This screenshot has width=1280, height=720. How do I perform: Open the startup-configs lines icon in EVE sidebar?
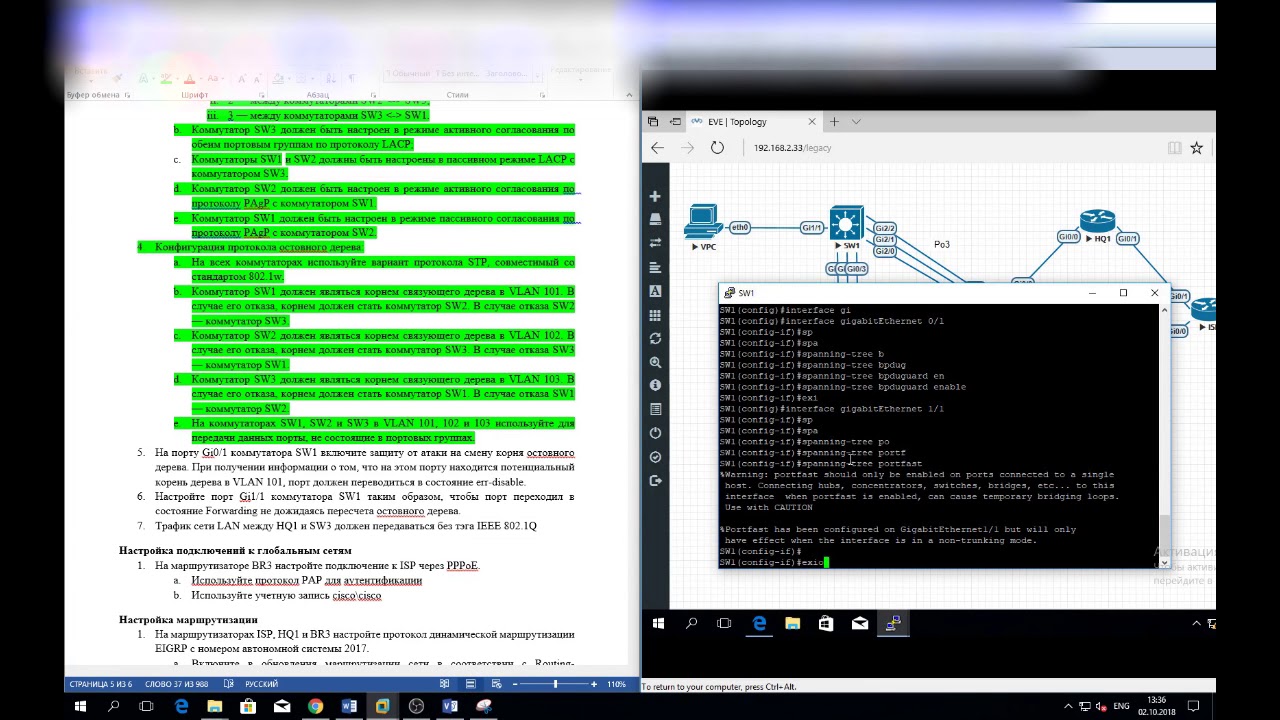[655, 267]
